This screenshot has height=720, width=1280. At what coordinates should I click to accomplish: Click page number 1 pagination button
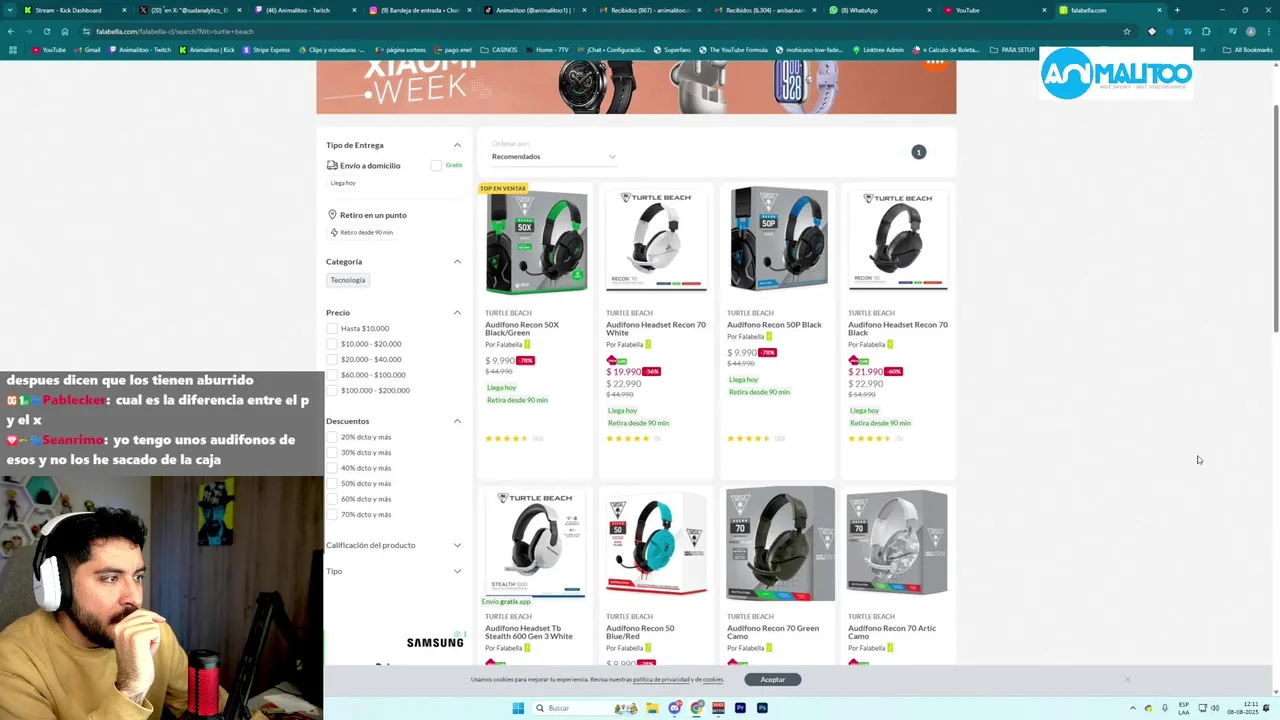[x=919, y=152]
